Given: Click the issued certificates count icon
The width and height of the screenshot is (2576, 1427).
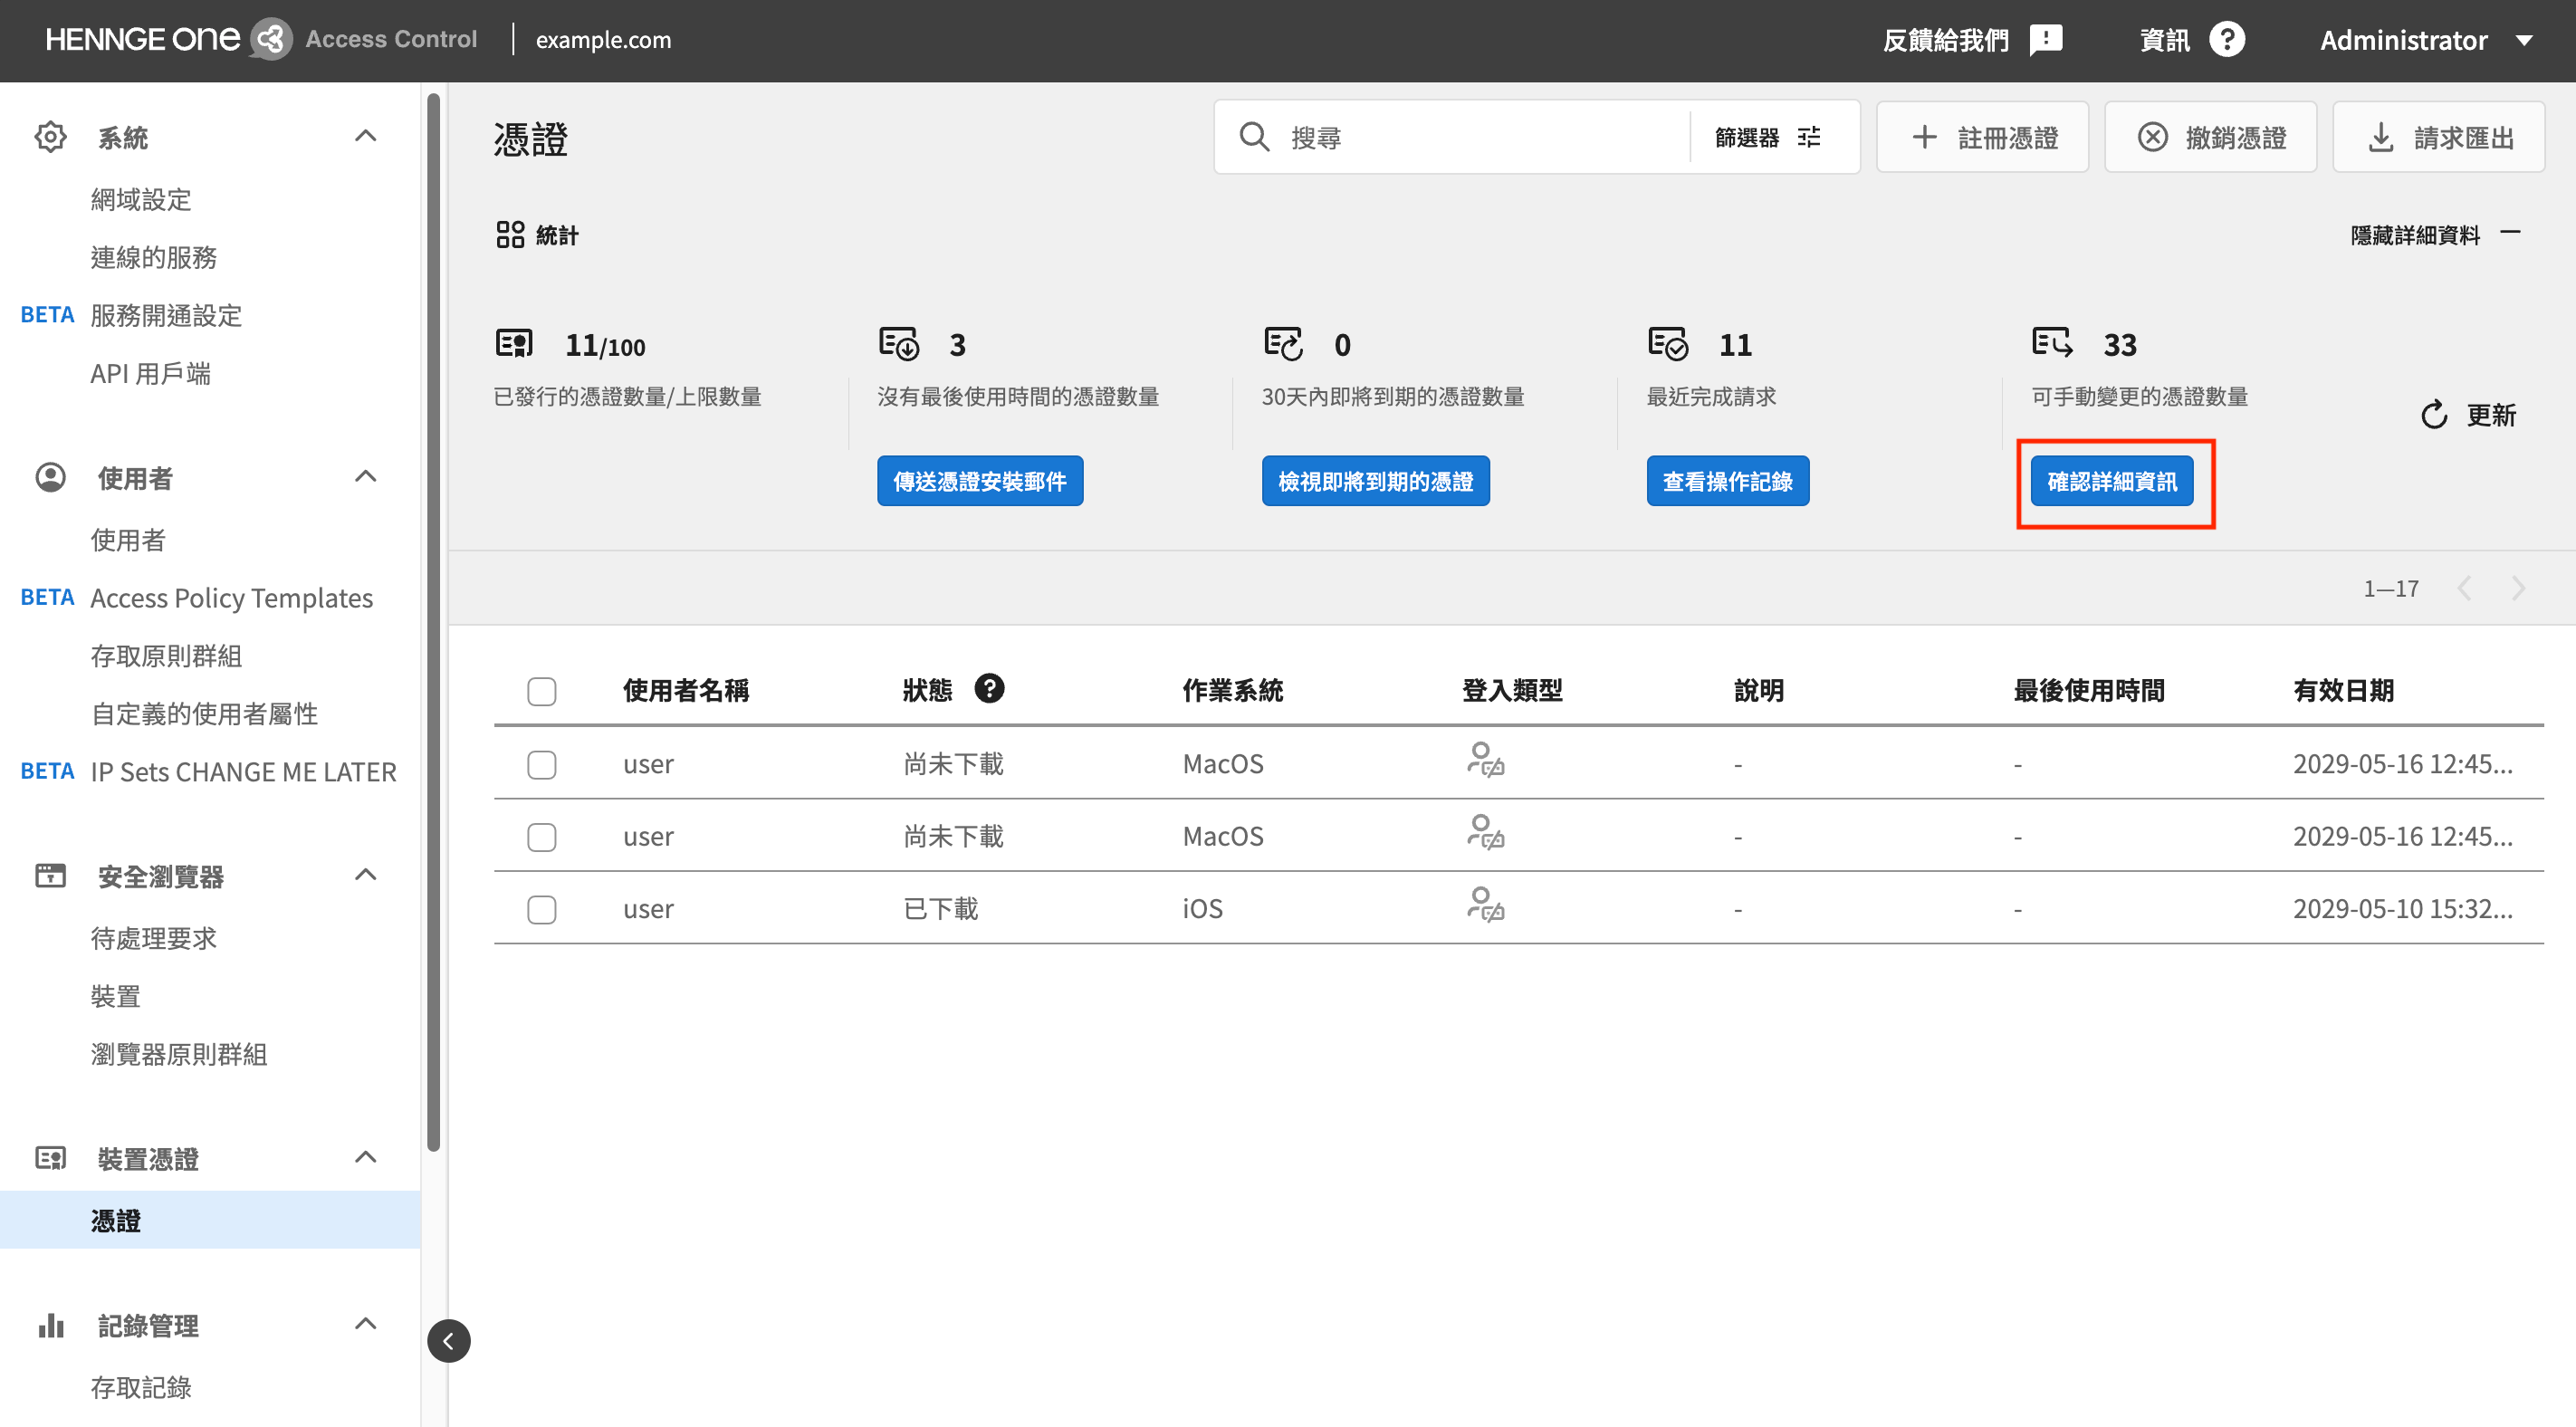Looking at the screenshot, I should [515, 344].
